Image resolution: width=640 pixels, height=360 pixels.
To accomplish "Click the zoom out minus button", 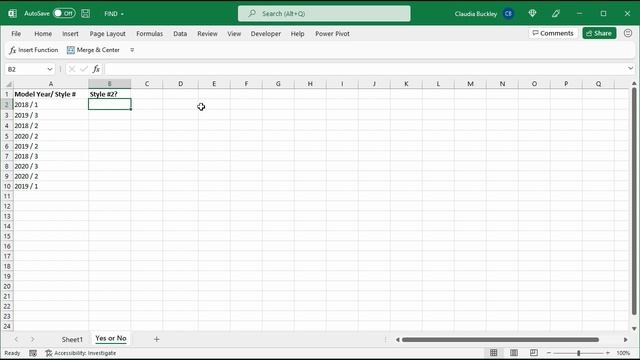I will click(549, 353).
